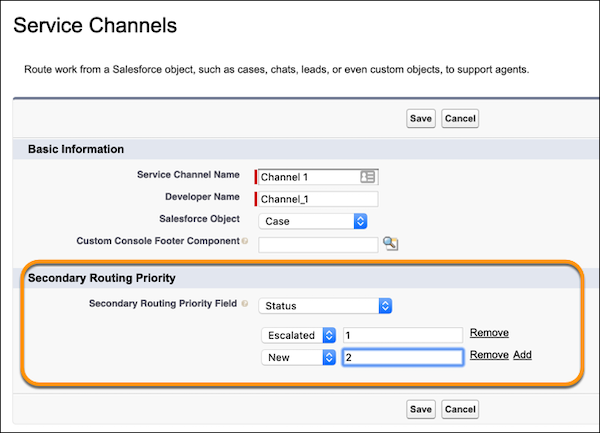Click the contact card icon in Service Channel Name field
600x433 pixels.
coord(367,177)
